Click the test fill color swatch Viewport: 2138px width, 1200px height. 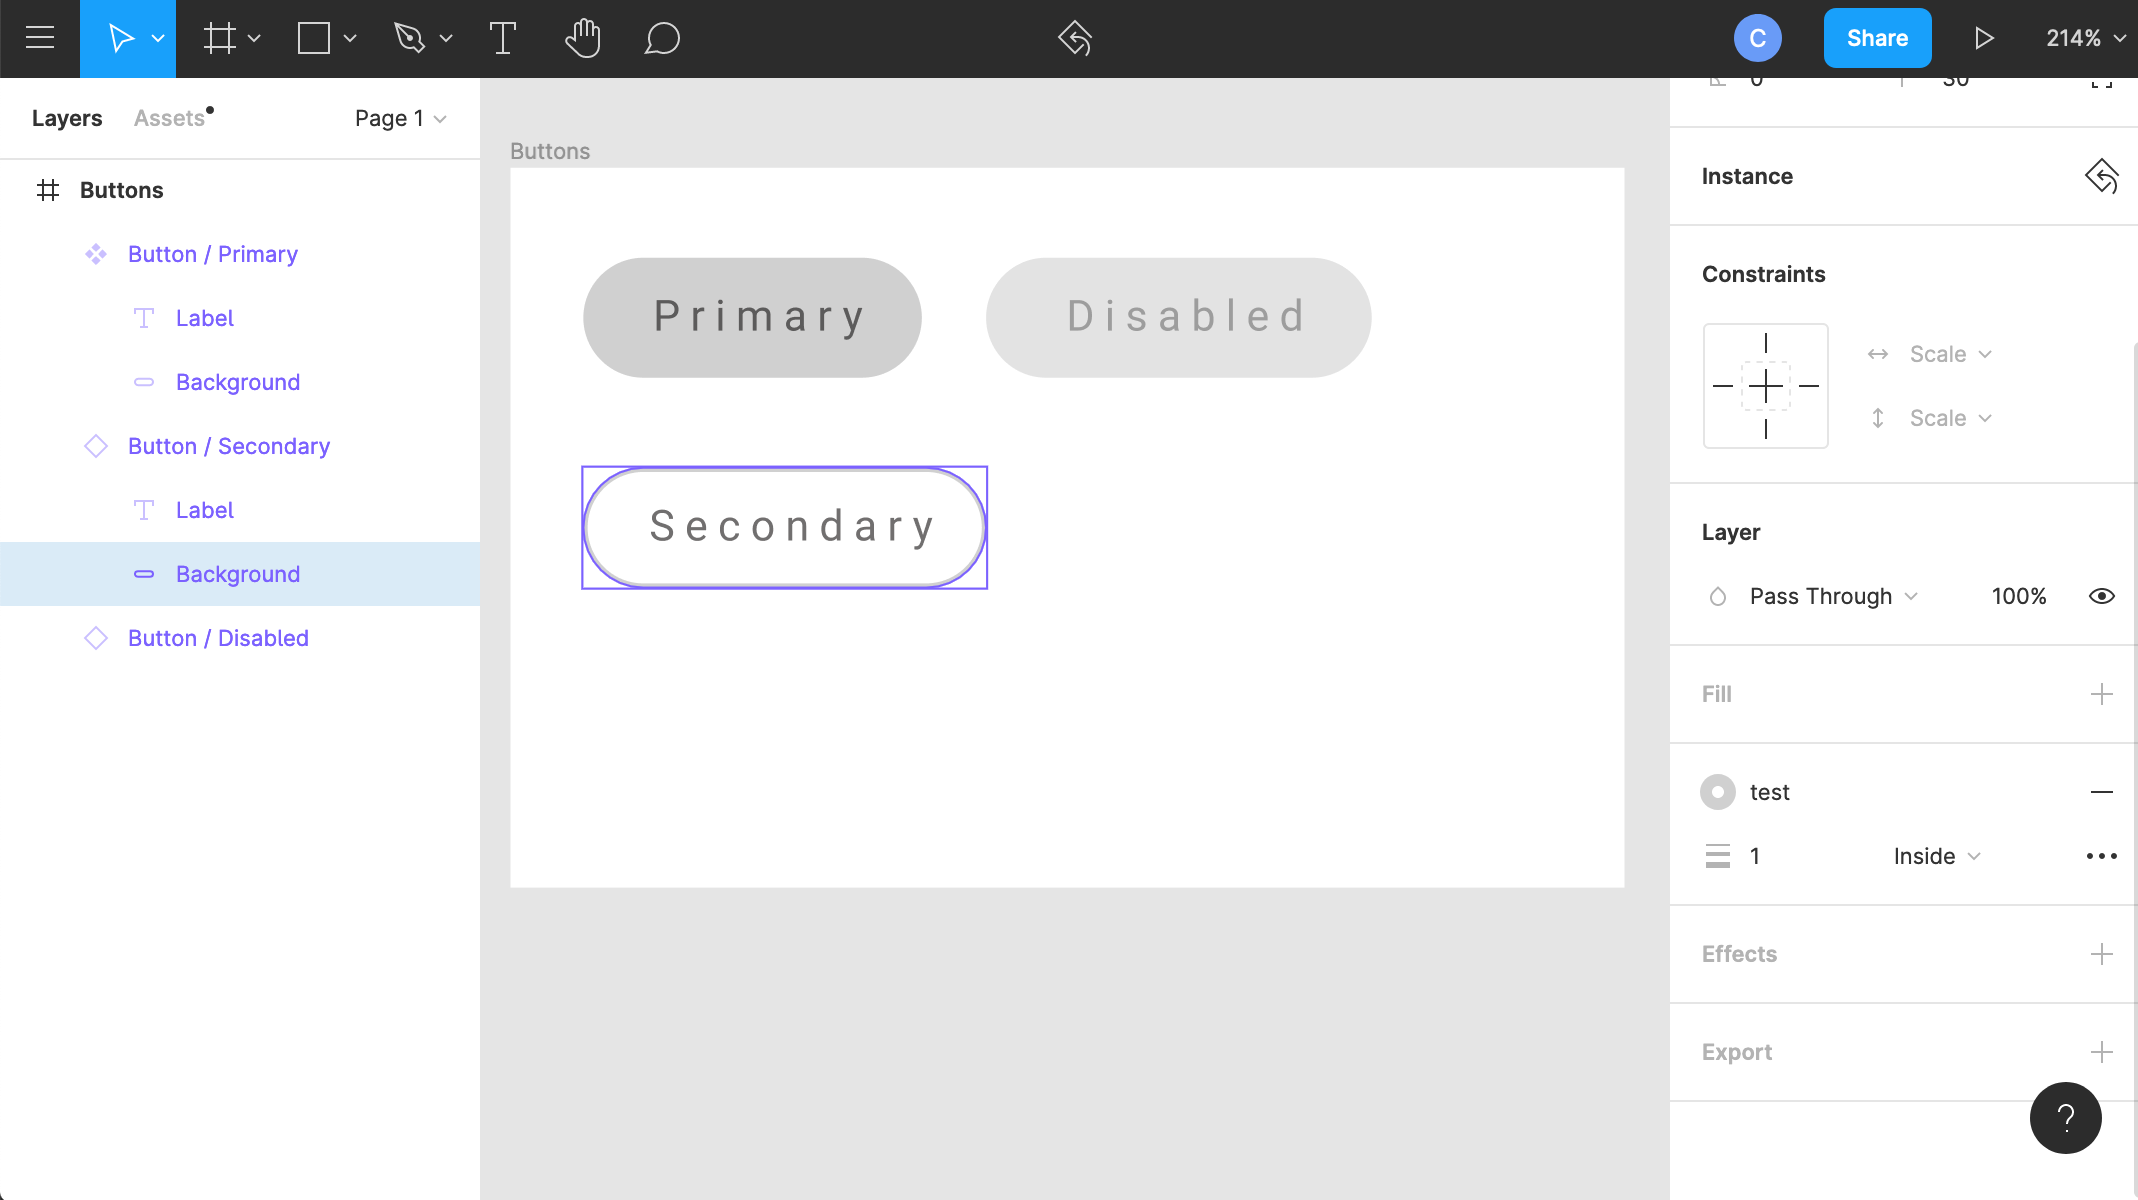click(1717, 792)
